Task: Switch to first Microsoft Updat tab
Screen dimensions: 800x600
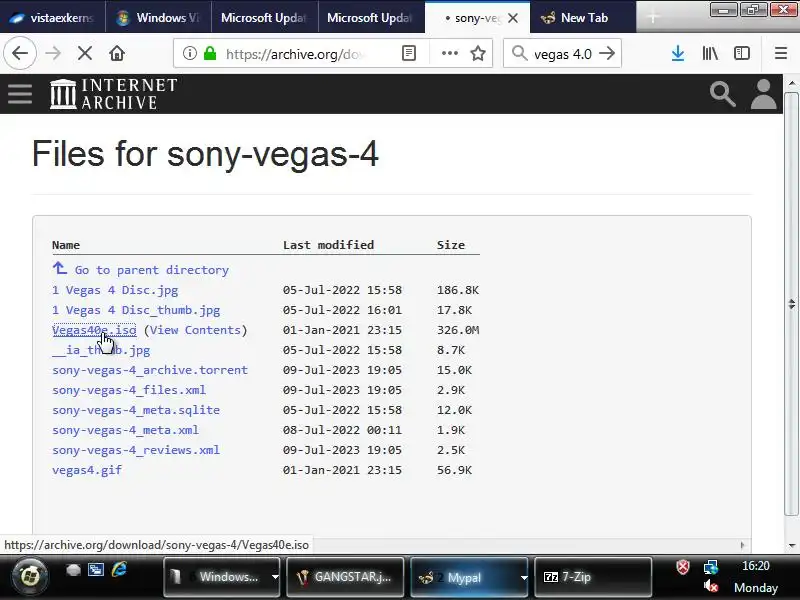Action: click(x=264, y=18)
